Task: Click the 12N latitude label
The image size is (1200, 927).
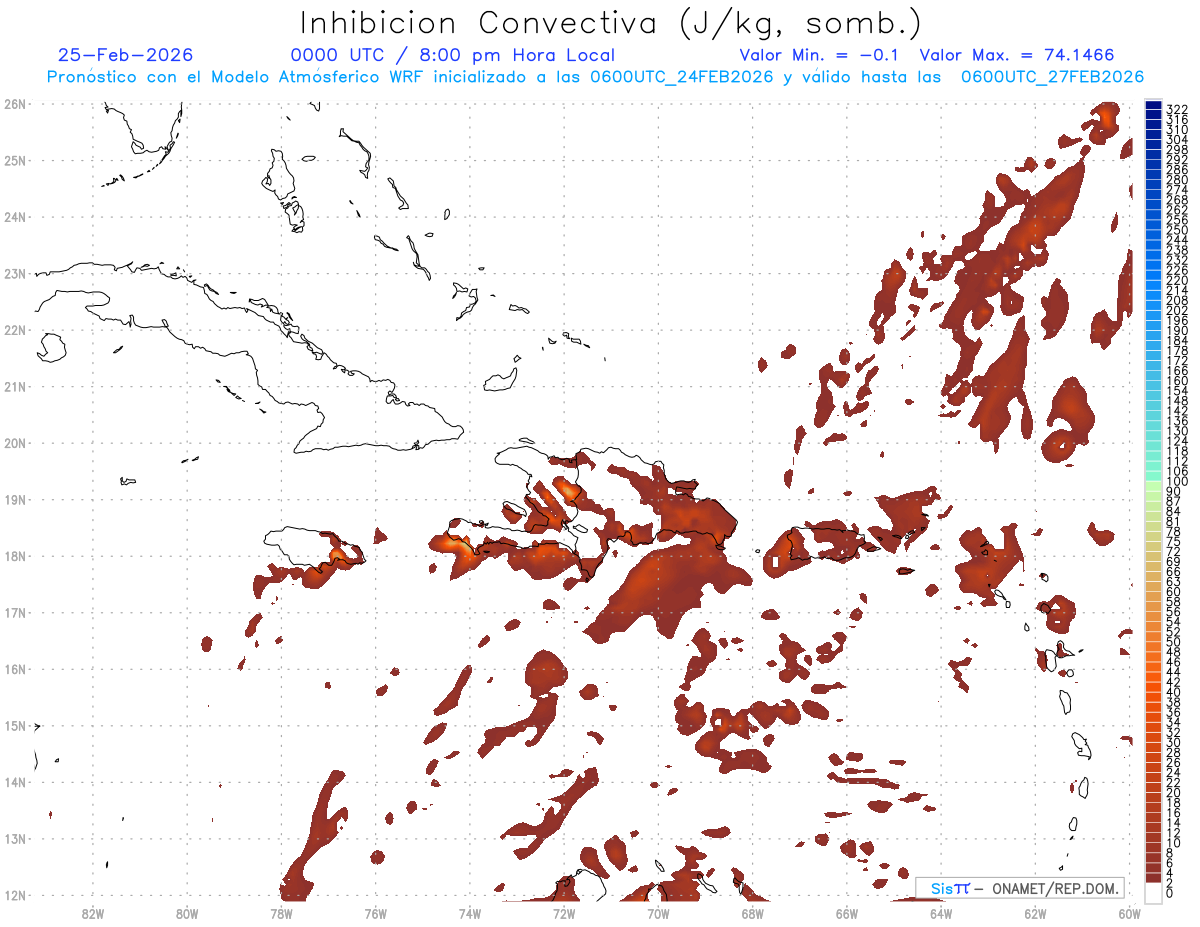Action: coord(15,895)
